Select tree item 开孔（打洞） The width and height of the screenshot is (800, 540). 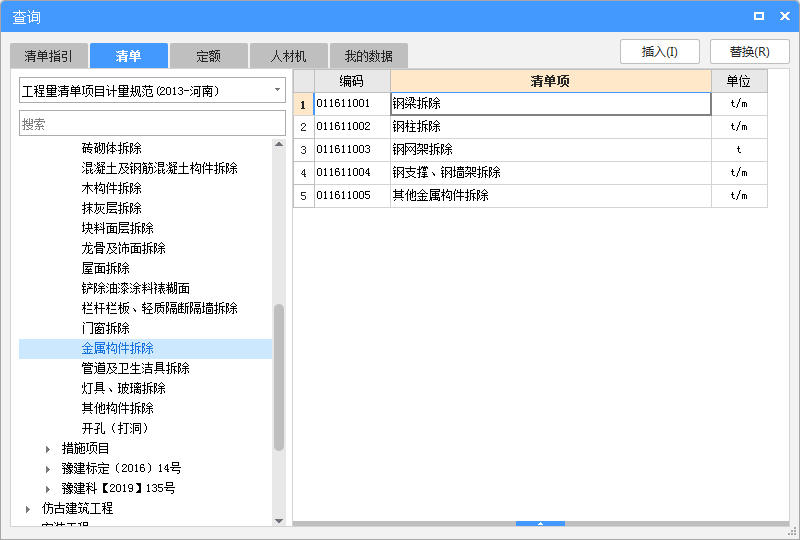(115, 428)
